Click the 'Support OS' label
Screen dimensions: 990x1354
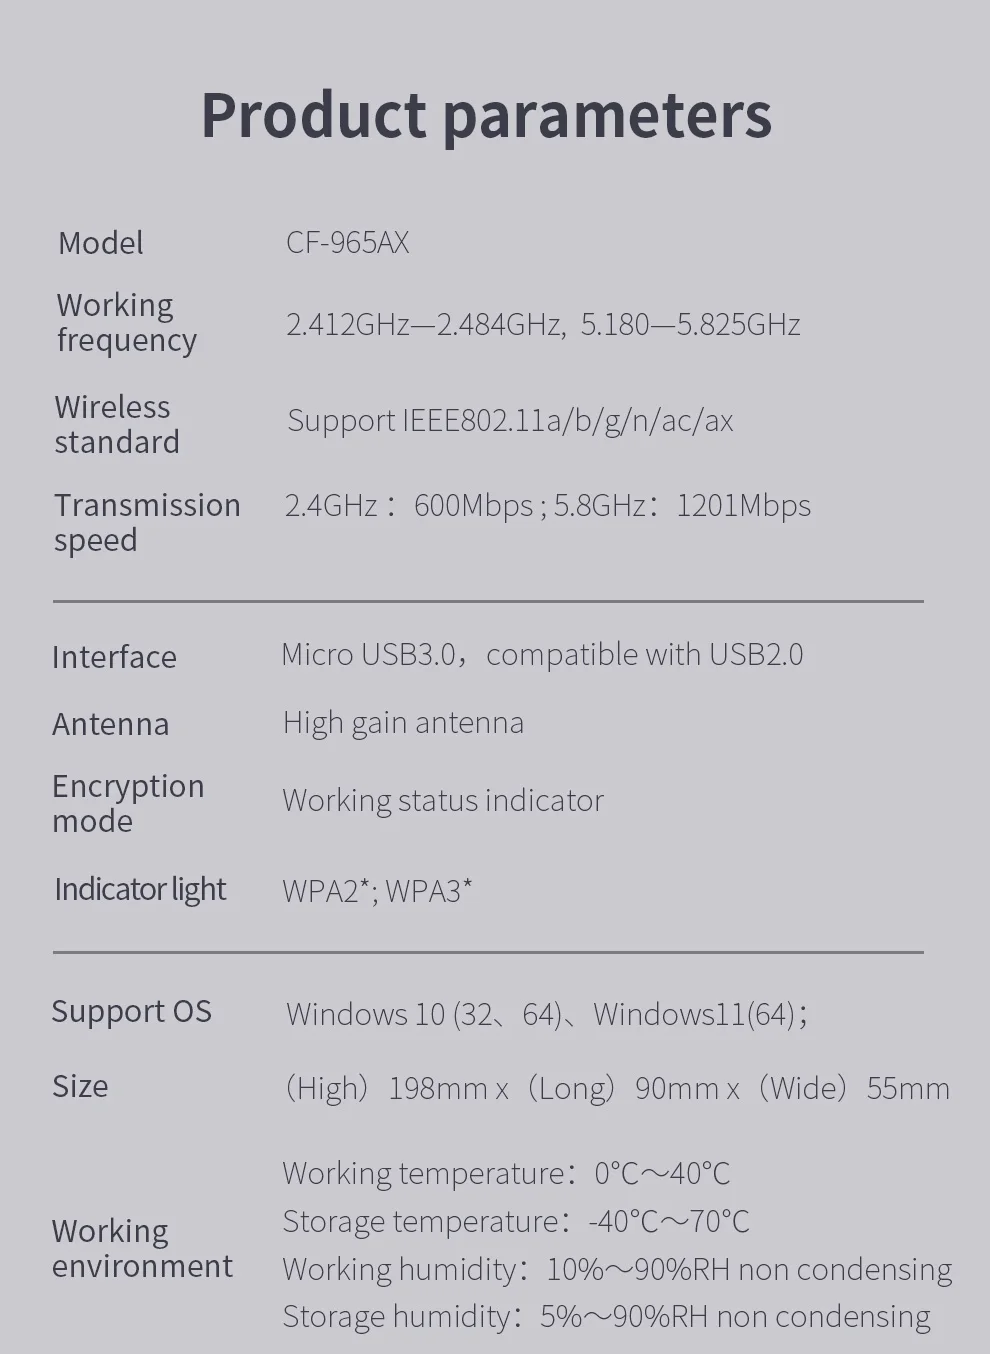[131, 1011]
